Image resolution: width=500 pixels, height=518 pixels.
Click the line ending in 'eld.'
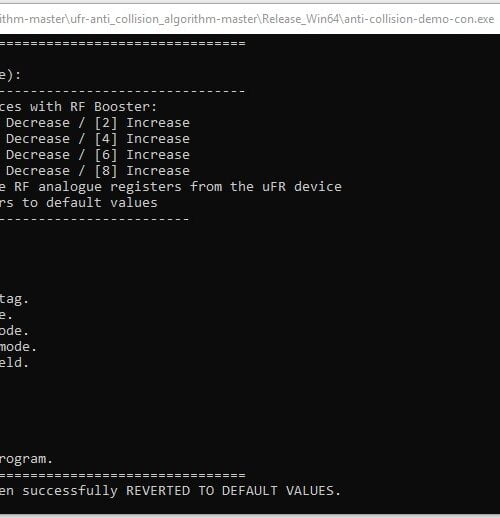pos(14,363)
